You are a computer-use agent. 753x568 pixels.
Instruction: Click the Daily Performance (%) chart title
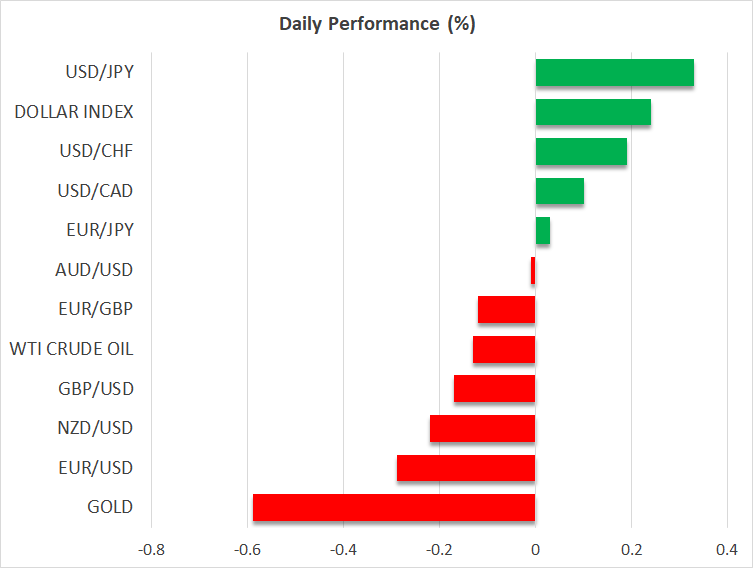(x=376, y=25)
